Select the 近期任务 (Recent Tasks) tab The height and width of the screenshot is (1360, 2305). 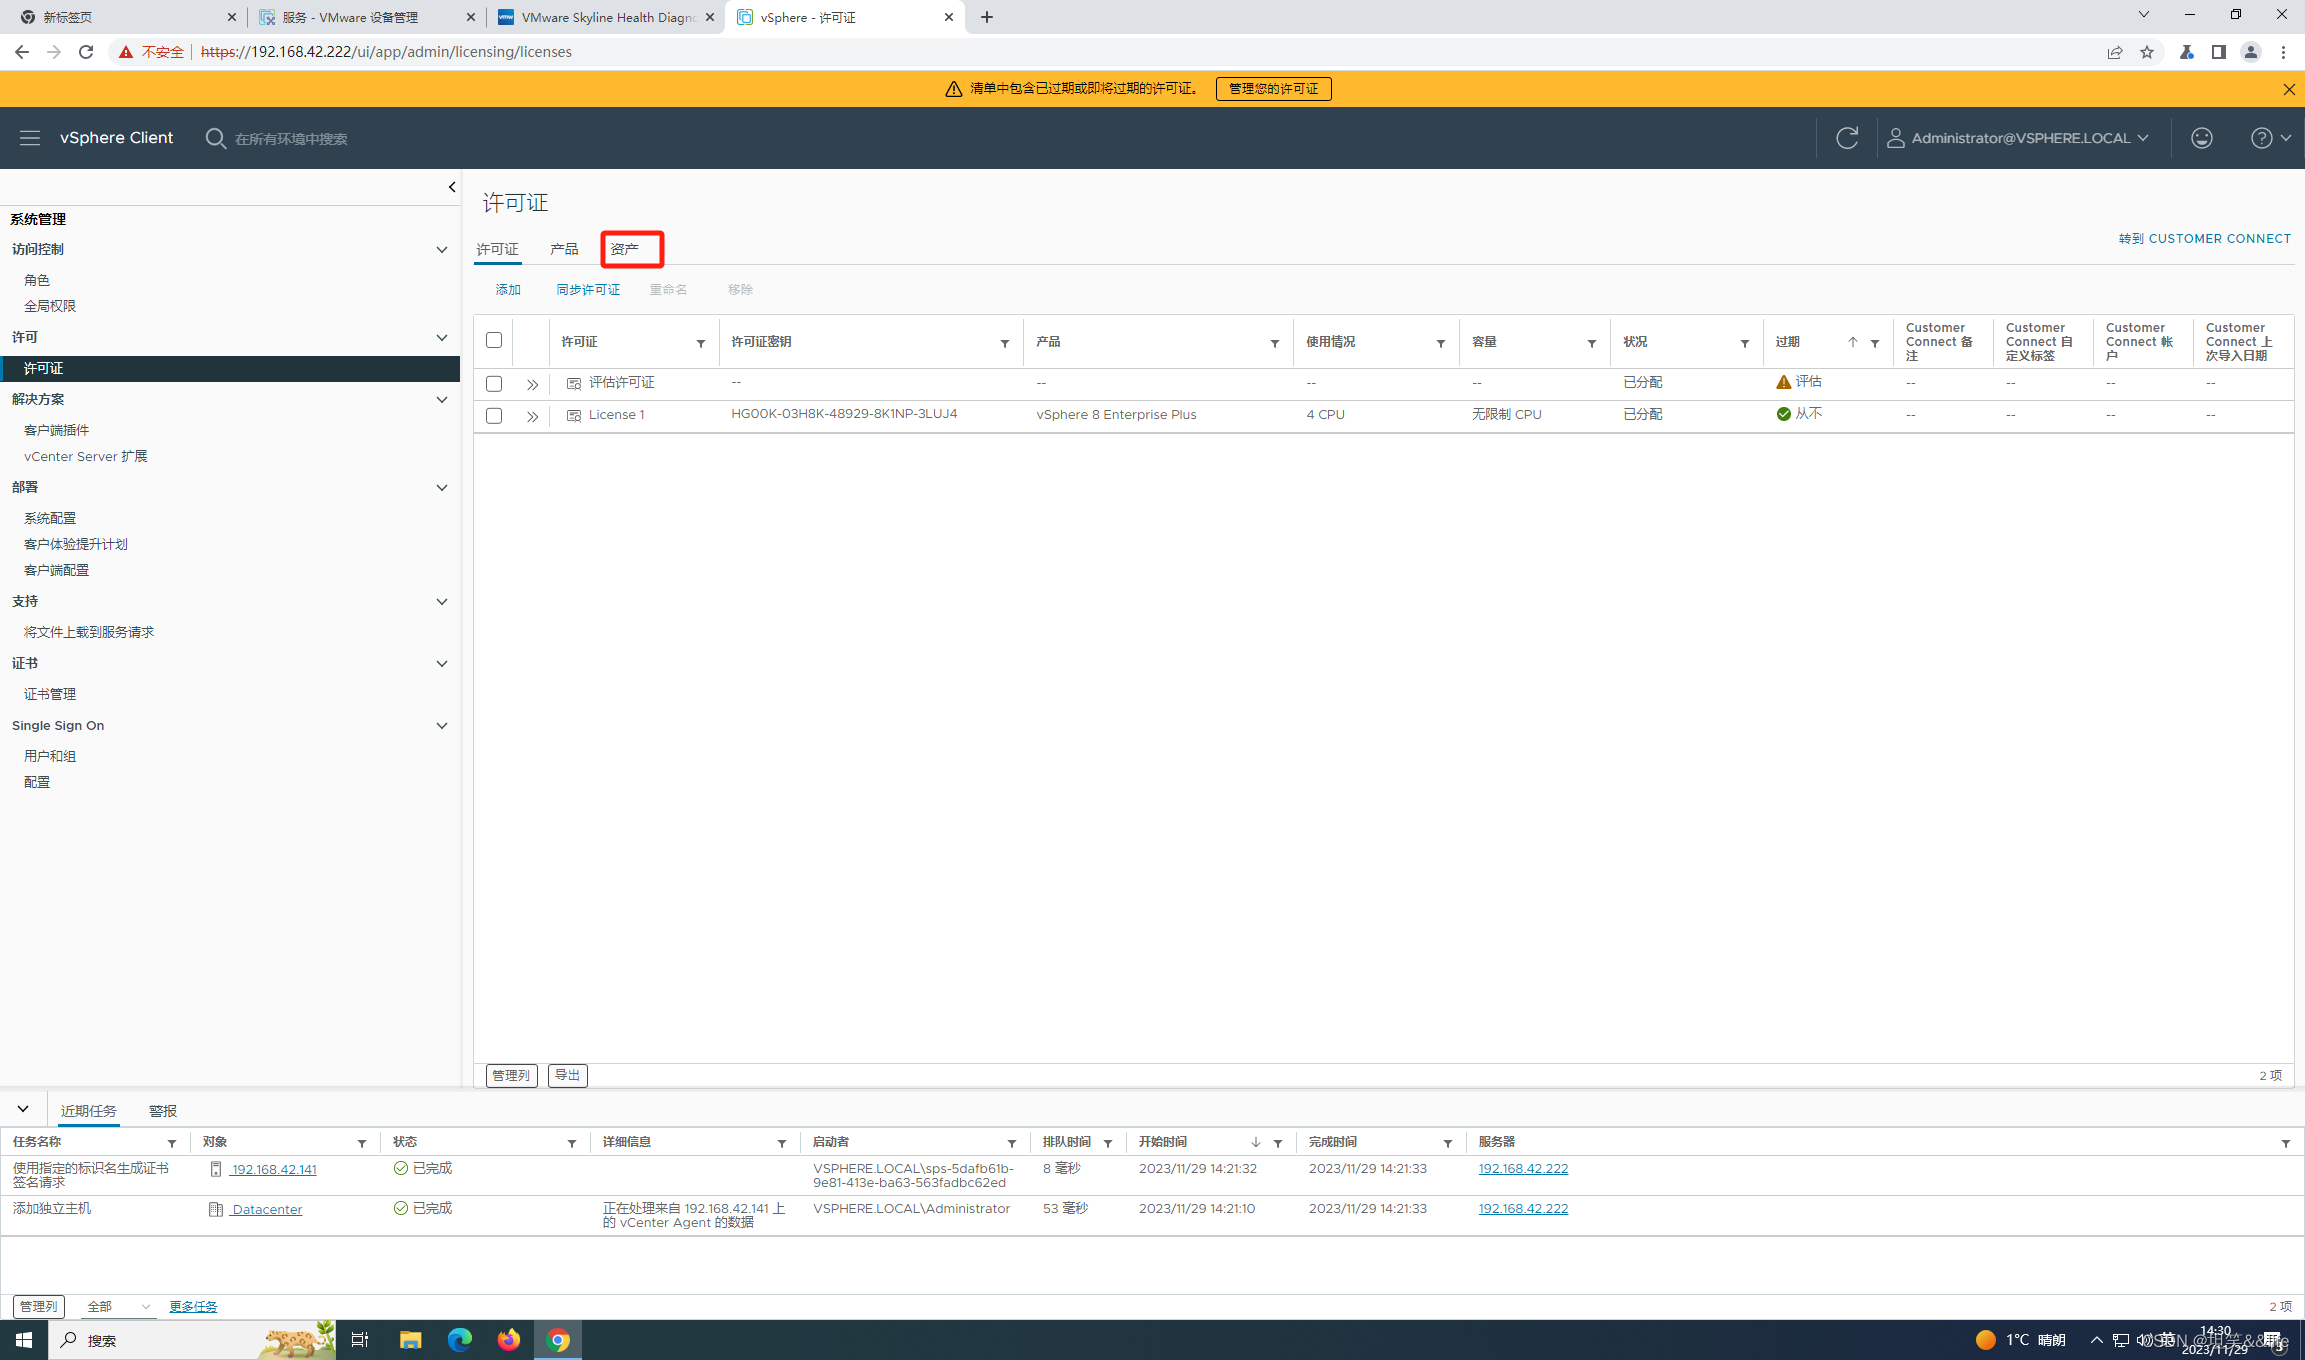tap(89, 1111)
